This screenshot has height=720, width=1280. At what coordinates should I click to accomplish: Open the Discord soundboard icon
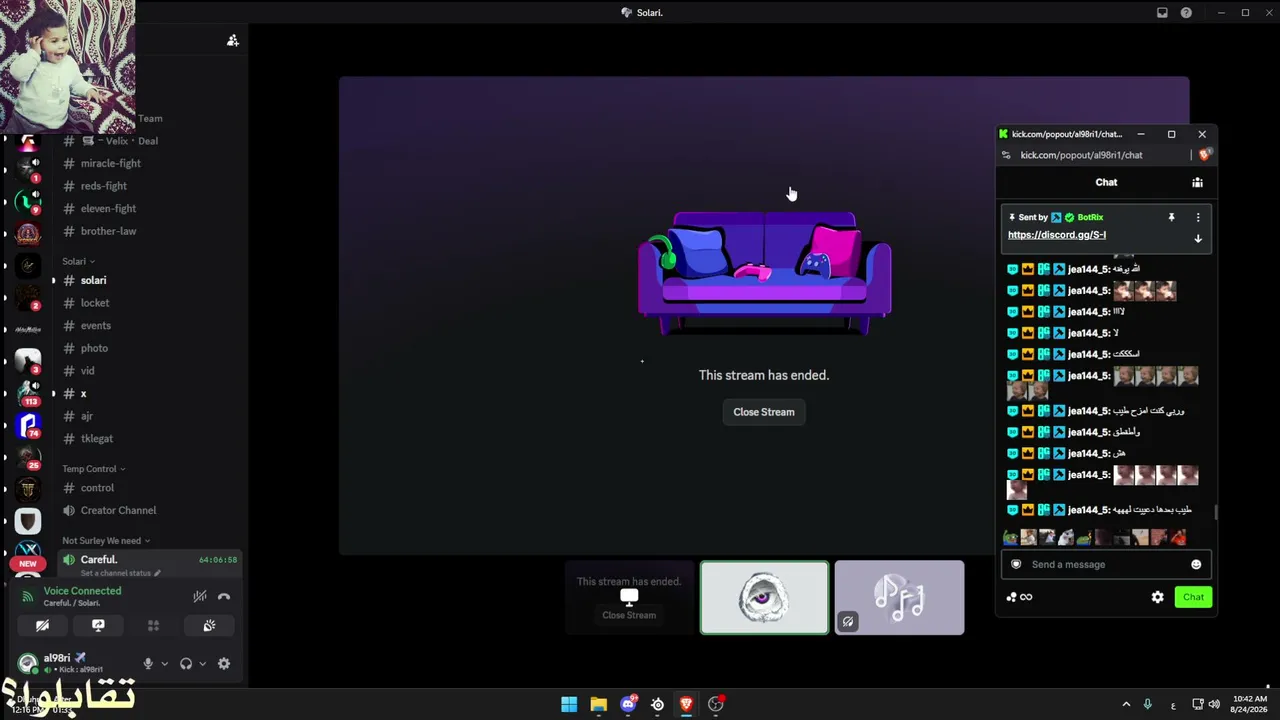coord(209,625)
